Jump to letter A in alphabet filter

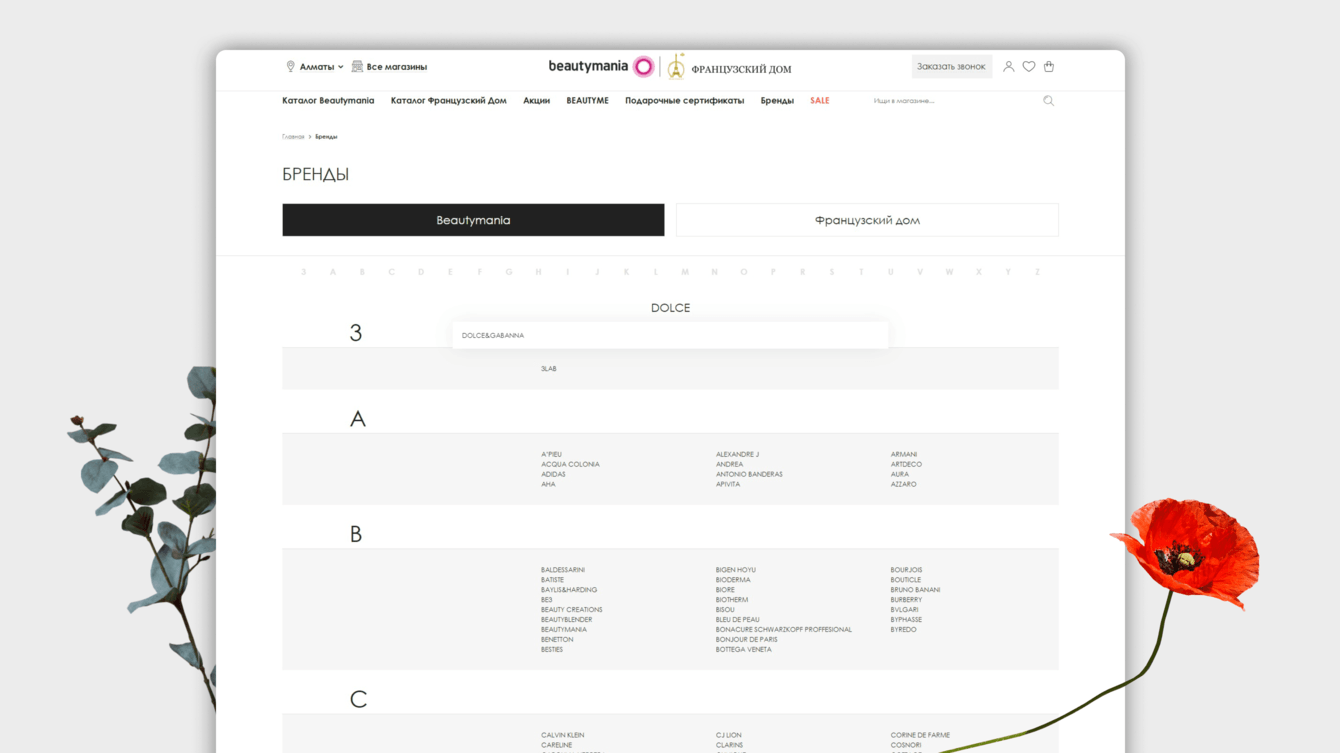pyautogui.click(x=333, y=272)
